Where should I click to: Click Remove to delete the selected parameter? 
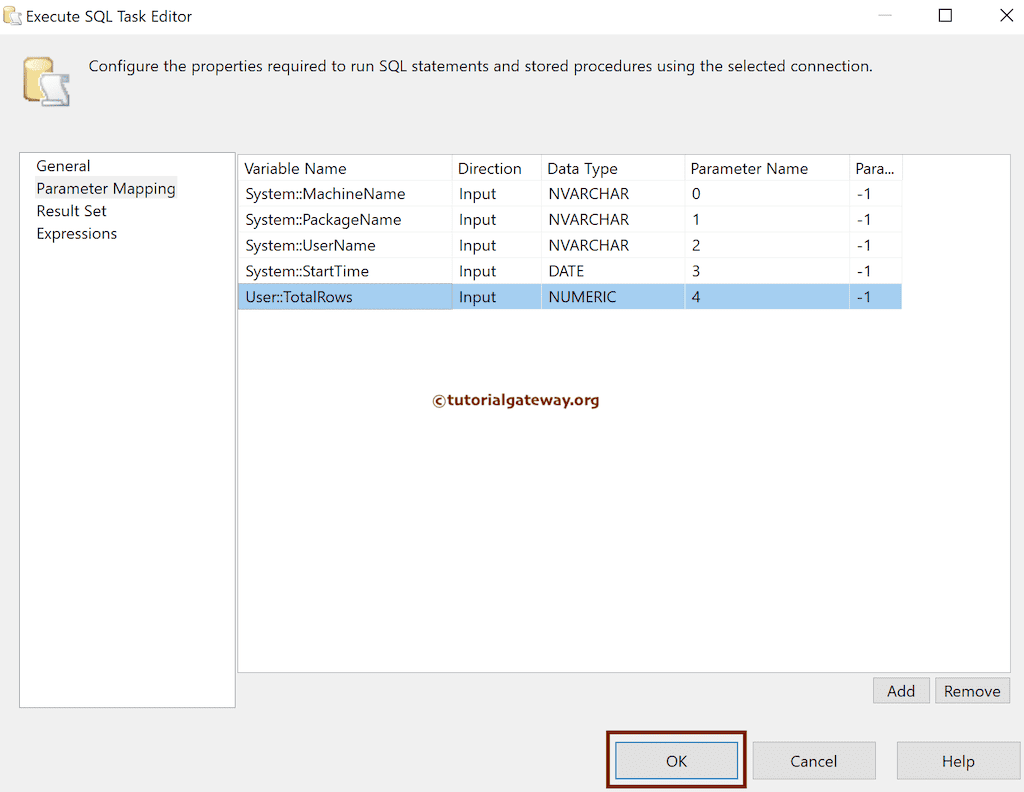pos(971,690)
